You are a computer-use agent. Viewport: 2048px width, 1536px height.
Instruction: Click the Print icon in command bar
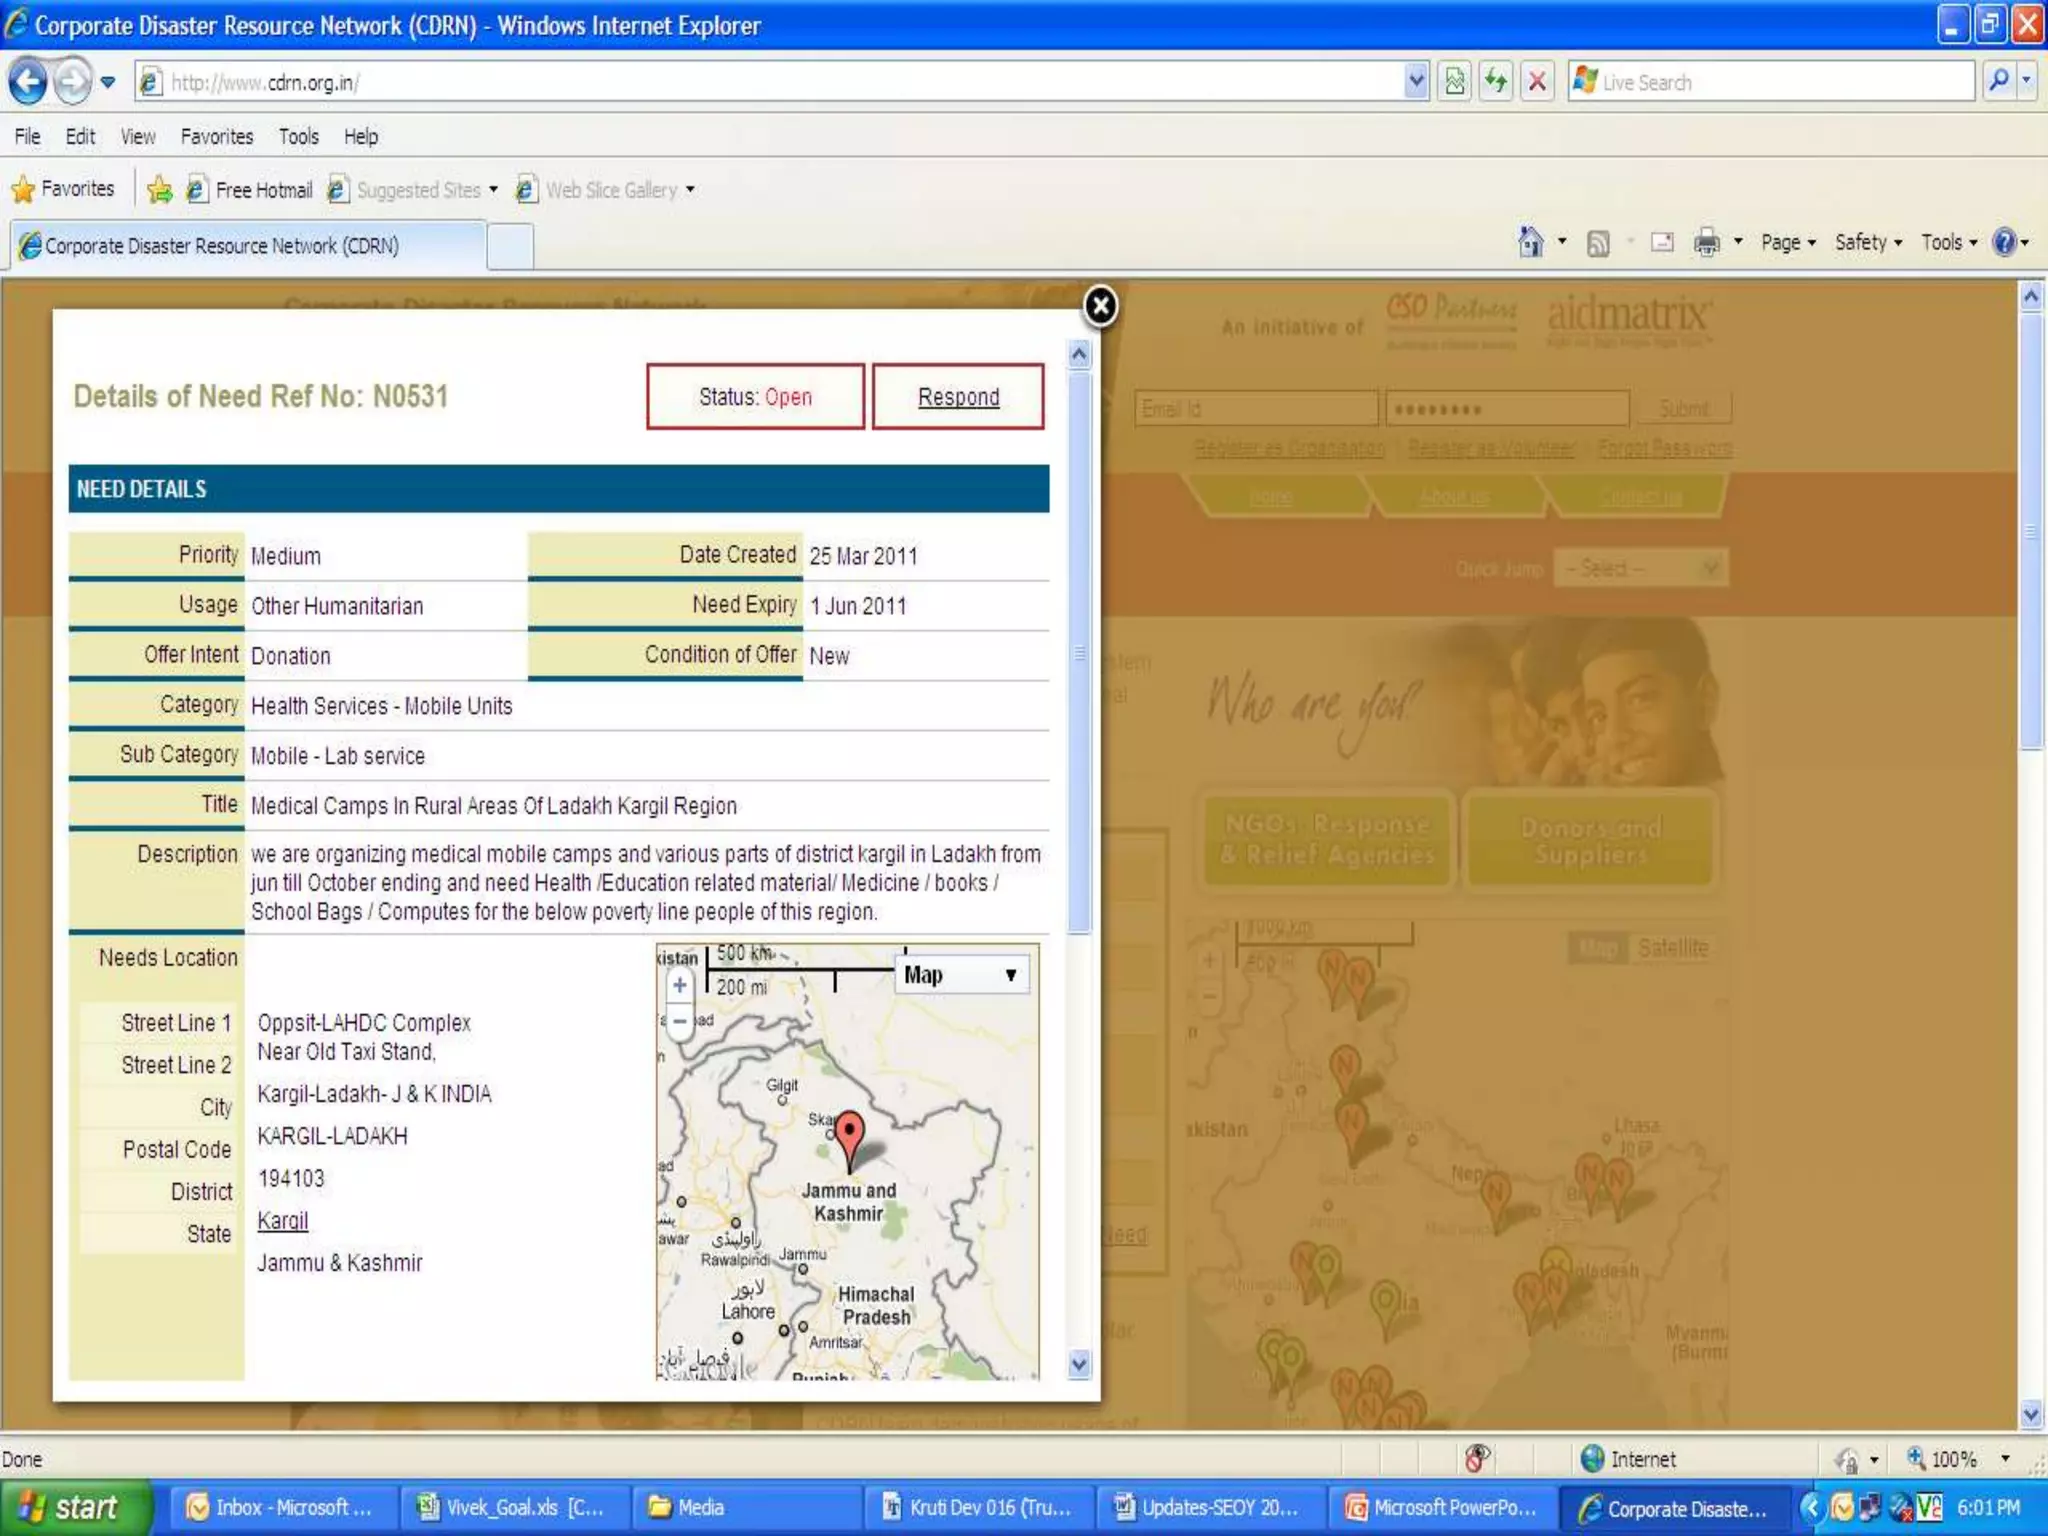click(1706, 242)
